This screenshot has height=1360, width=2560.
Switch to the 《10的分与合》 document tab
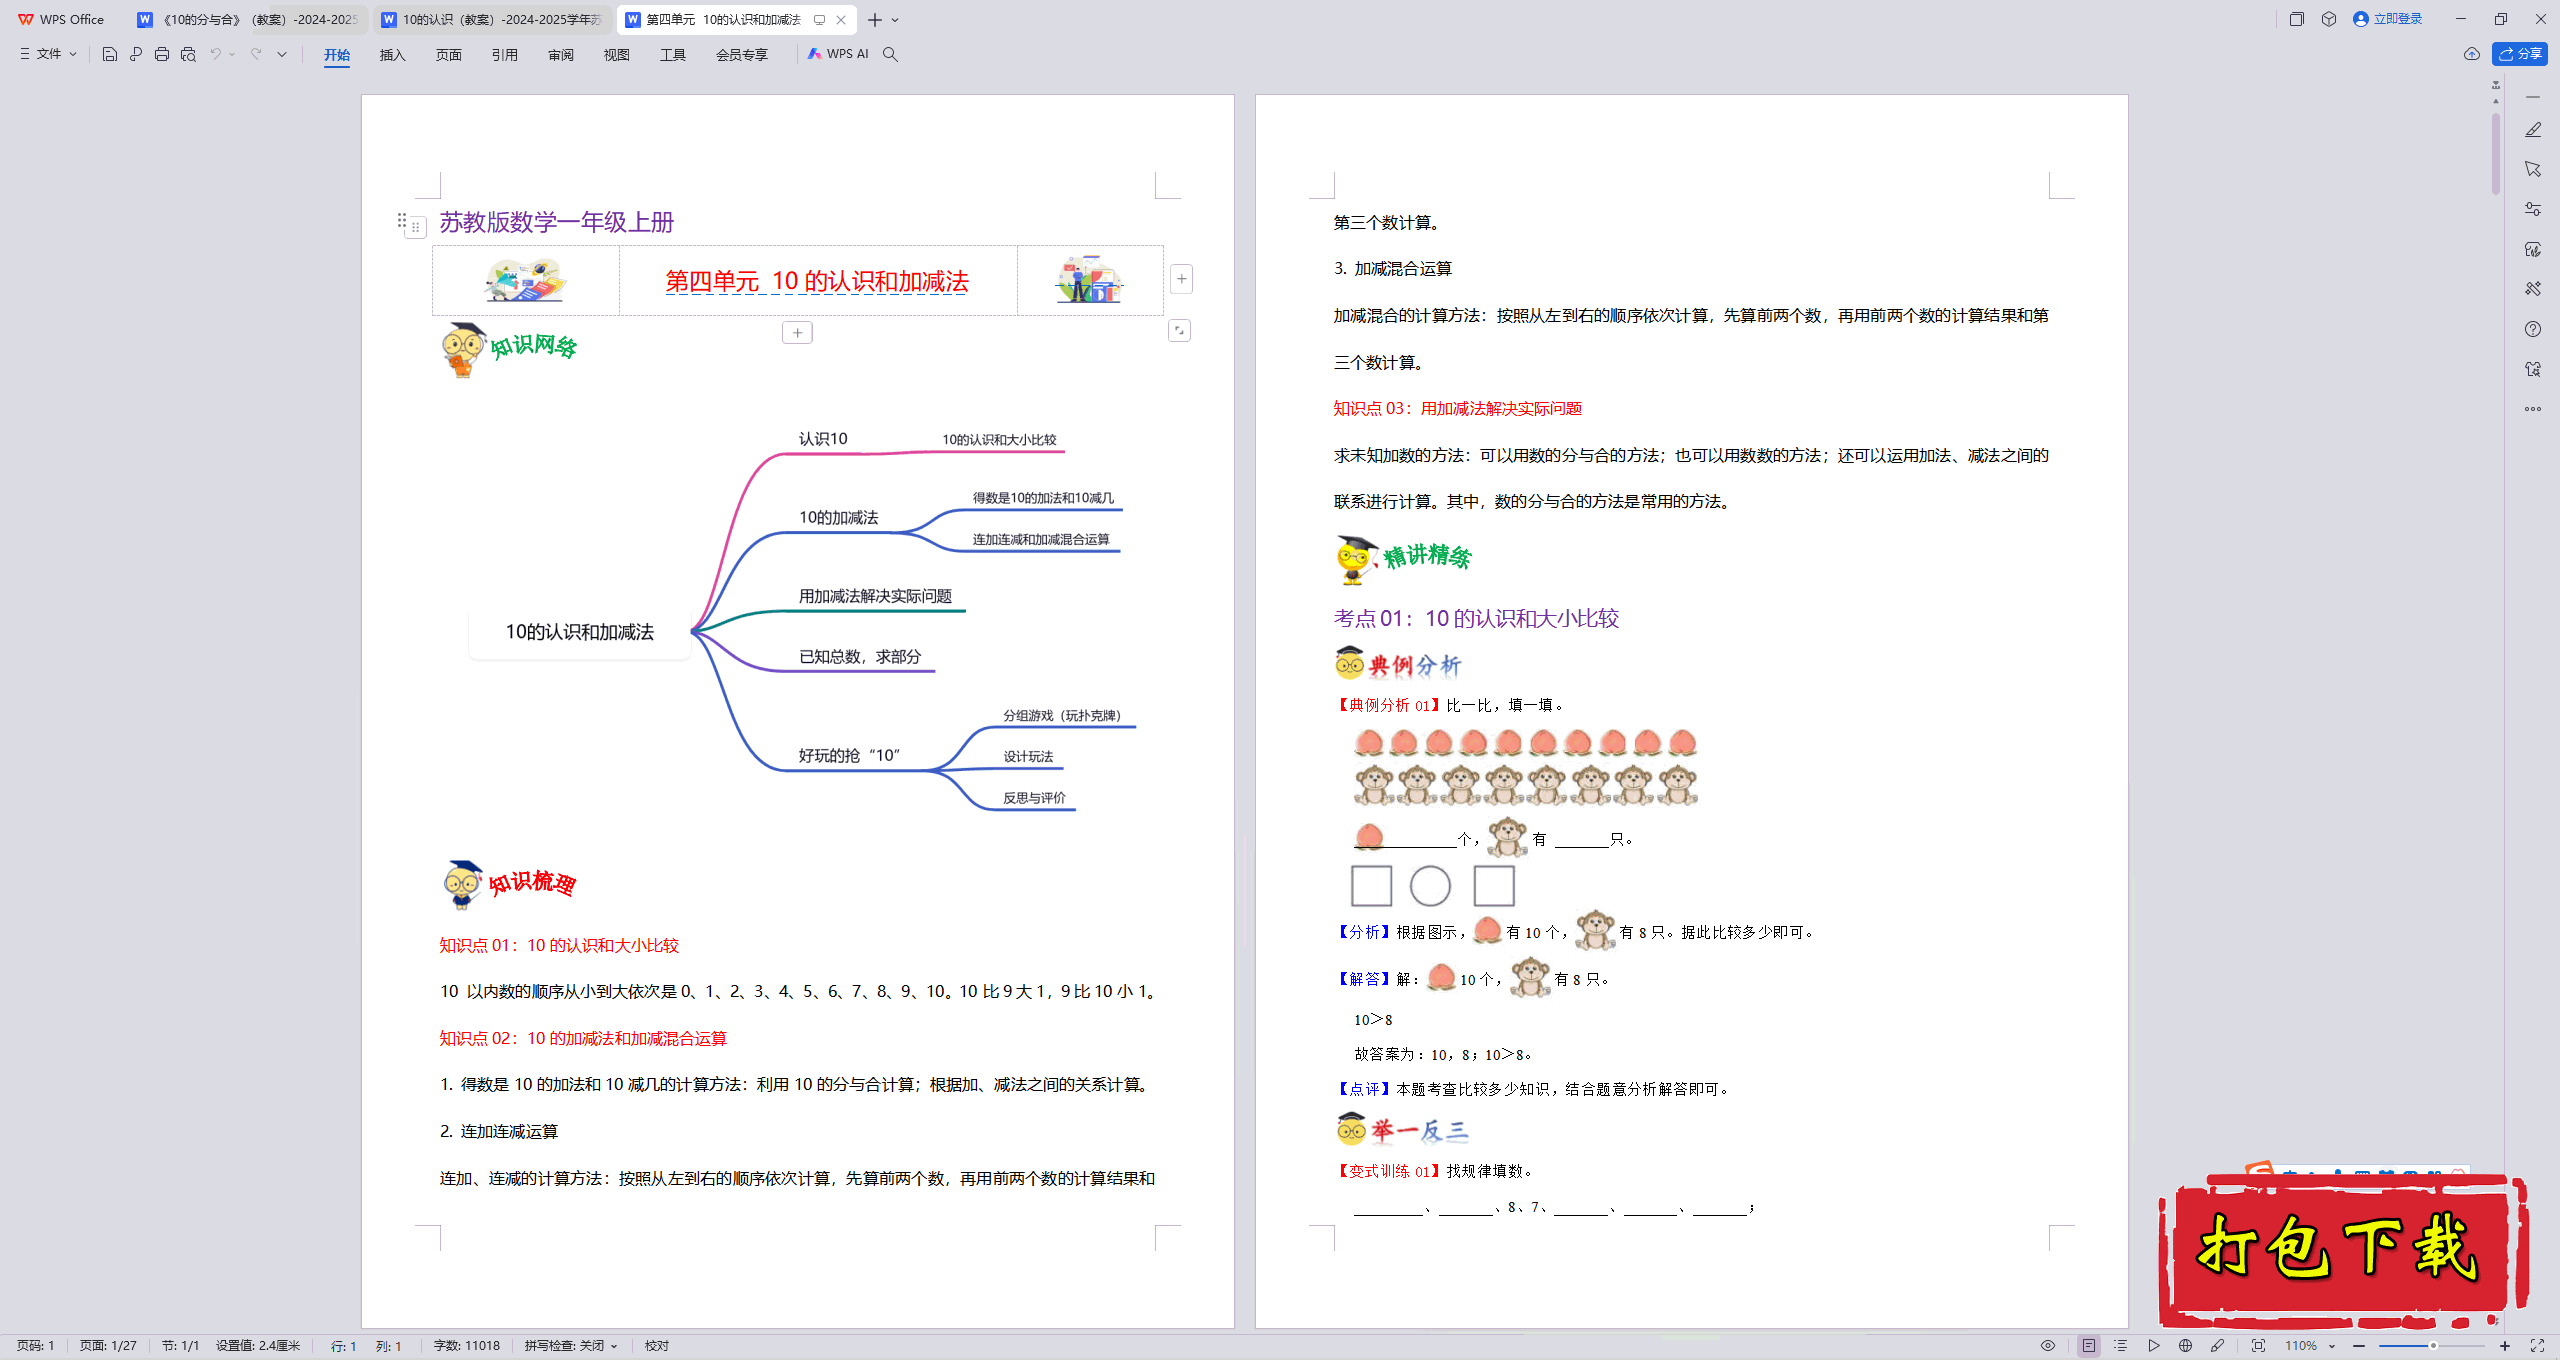248,20
